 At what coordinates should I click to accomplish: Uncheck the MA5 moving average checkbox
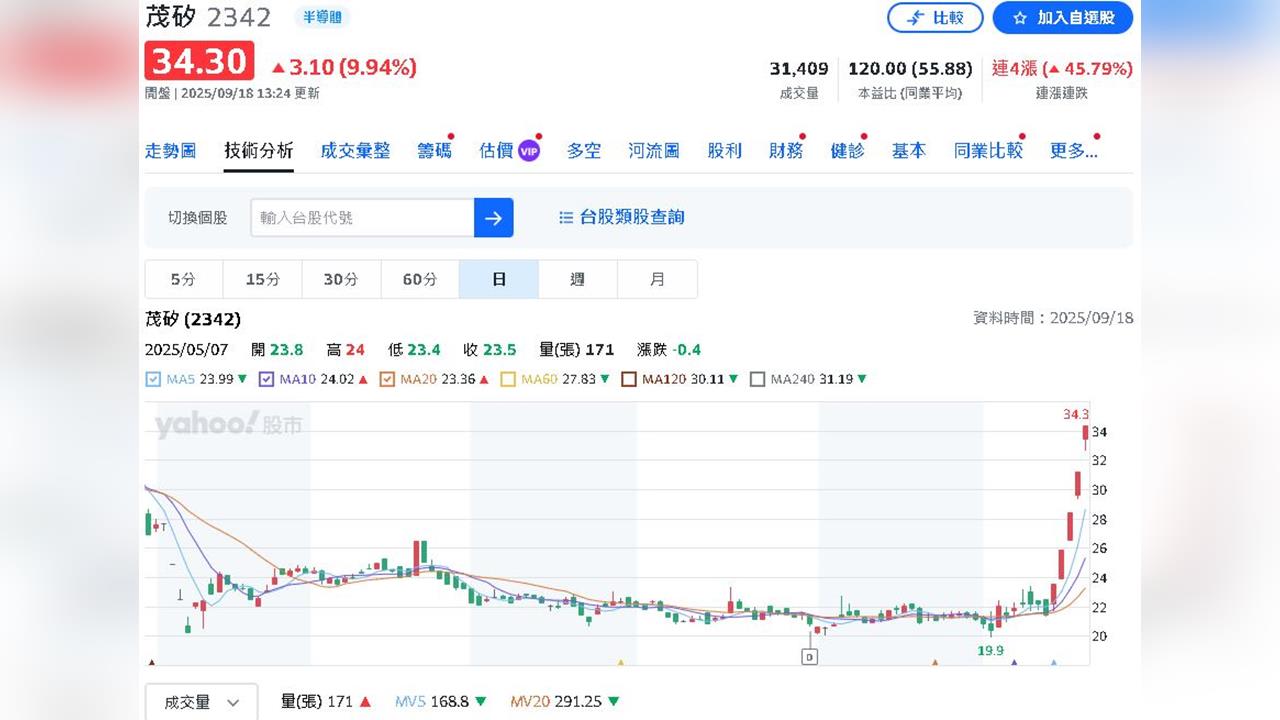click(x=153, y=380)
